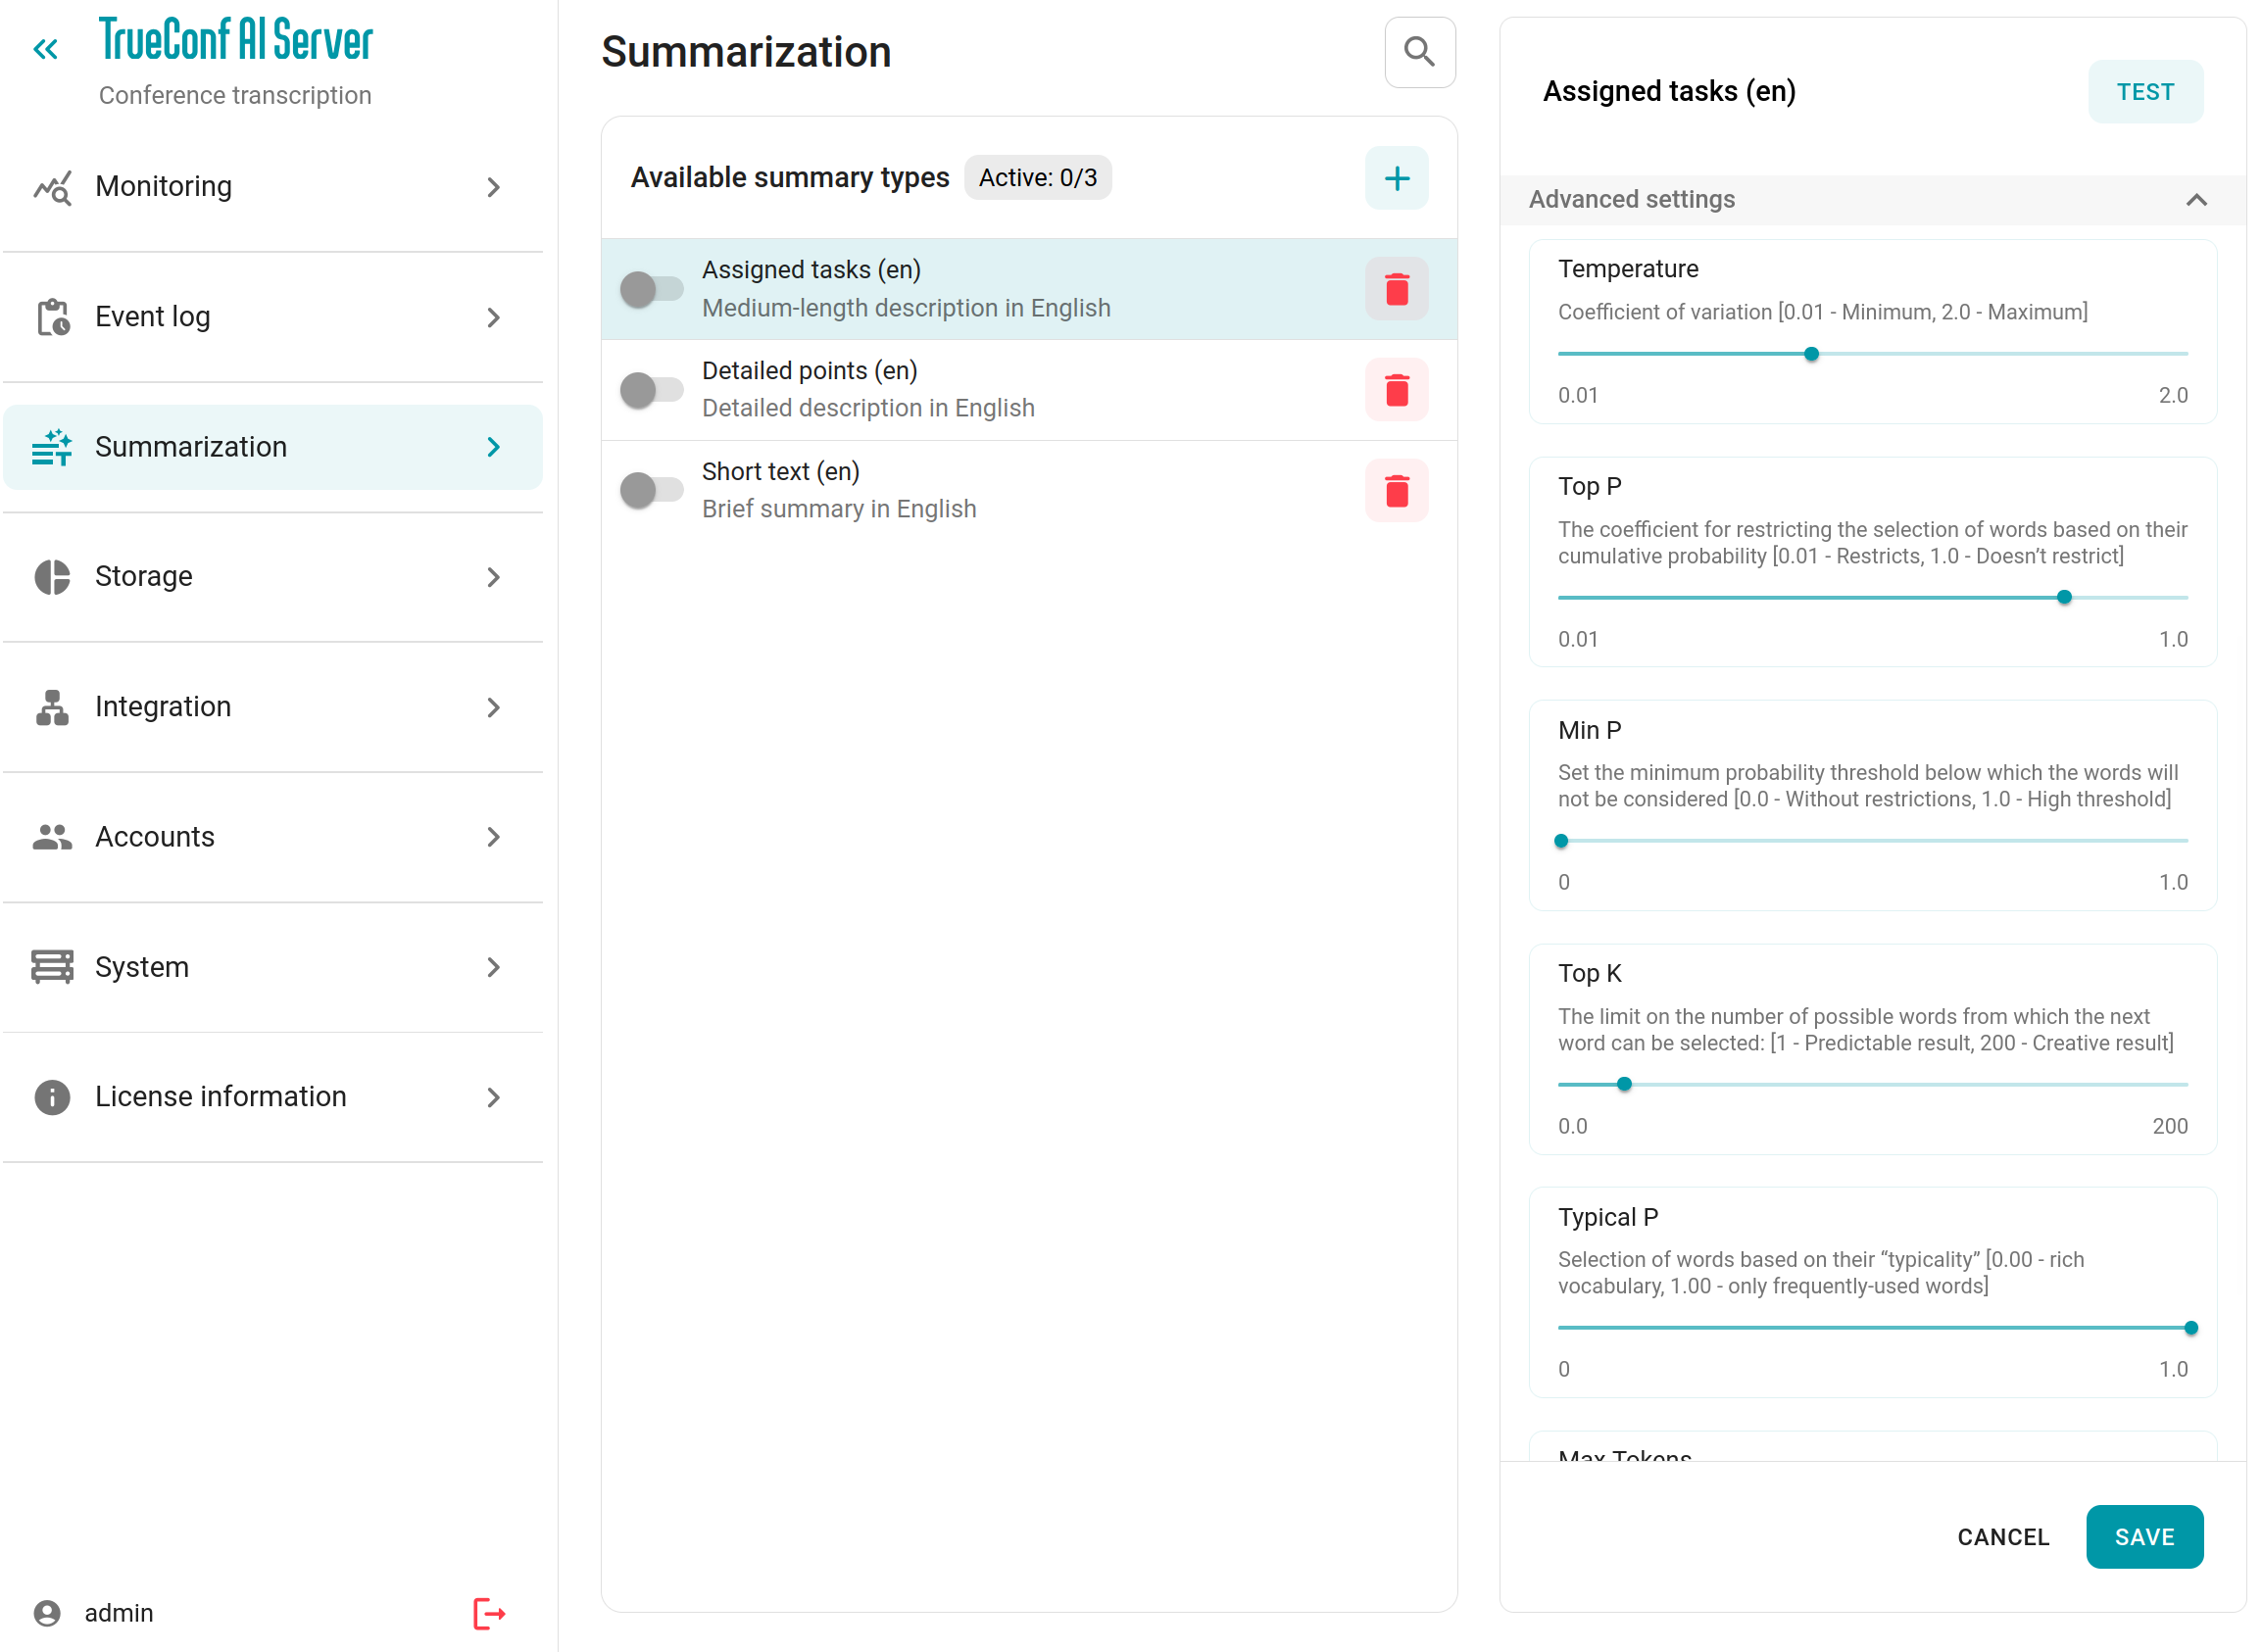Delete the Short text (en) summary type
2262x1652 pixels.
tap(1396, 491)
